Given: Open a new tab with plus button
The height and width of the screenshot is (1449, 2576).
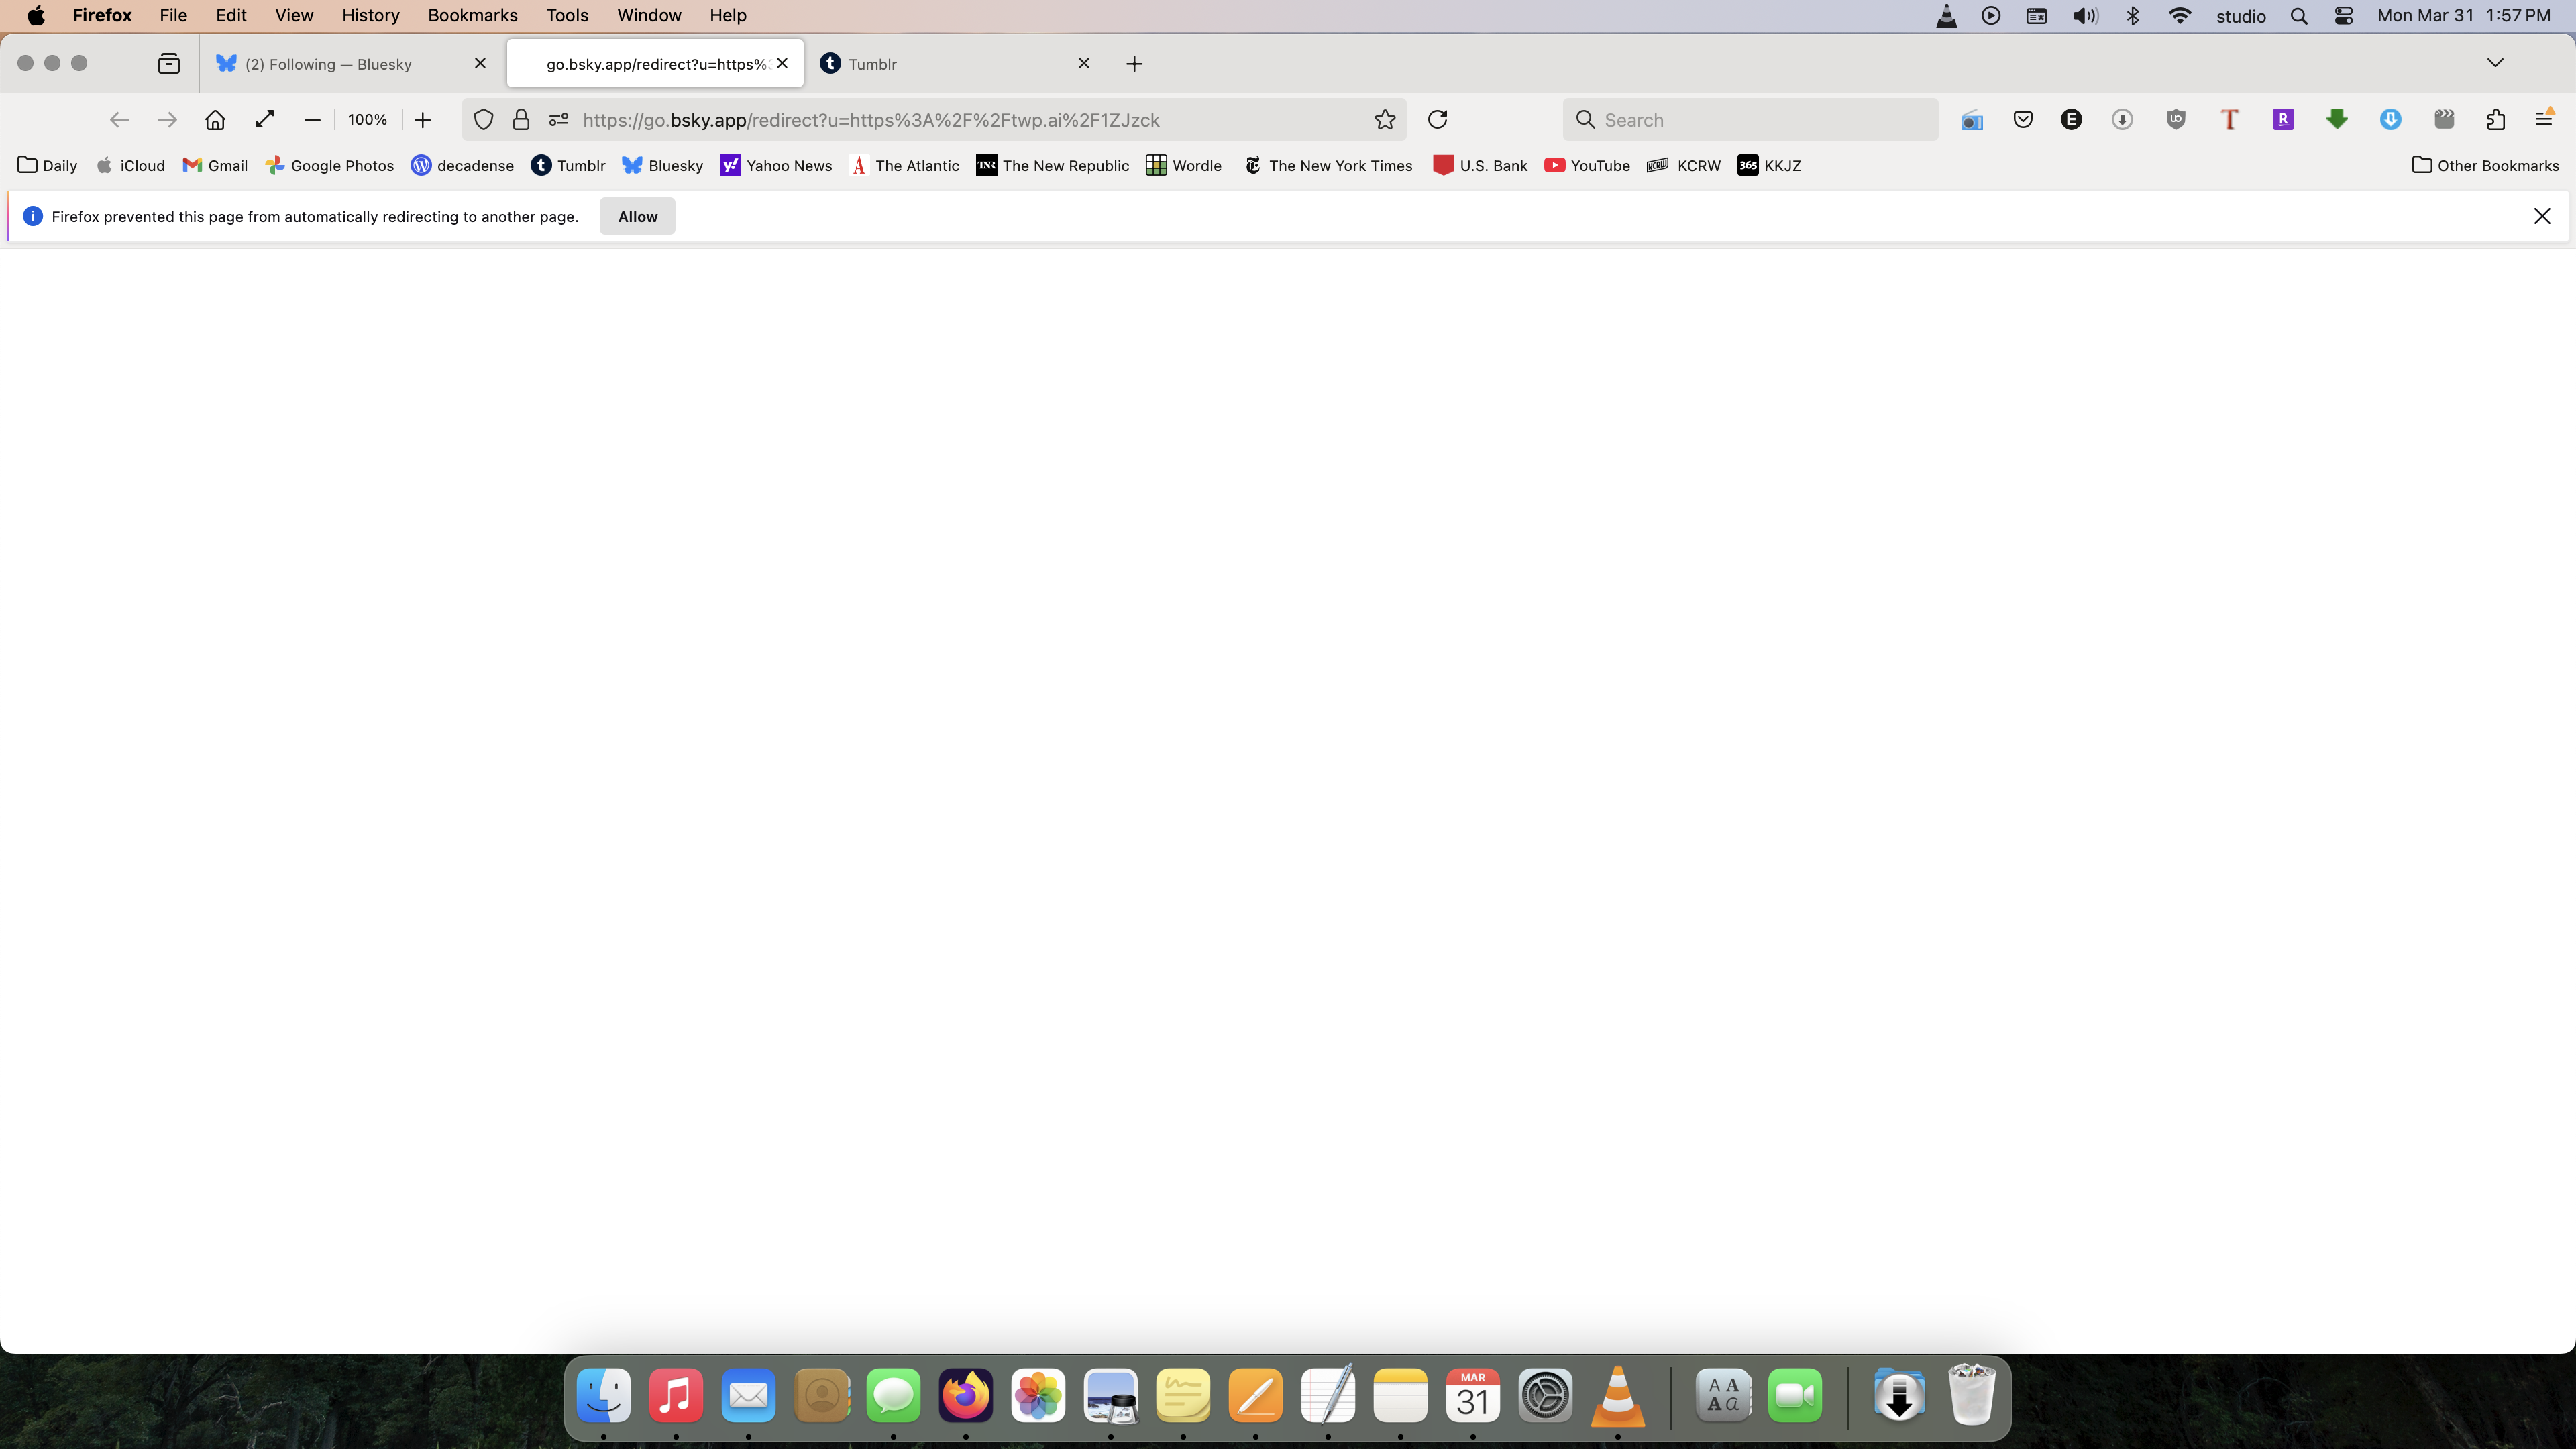Looking at the screenshot, I should click(1134, 64).
